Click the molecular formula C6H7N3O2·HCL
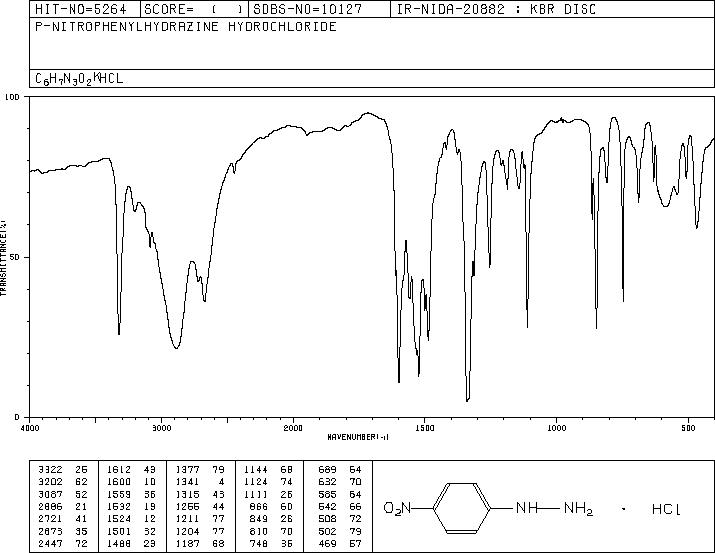The image size is (715, 553). click(x=79, y=78)
